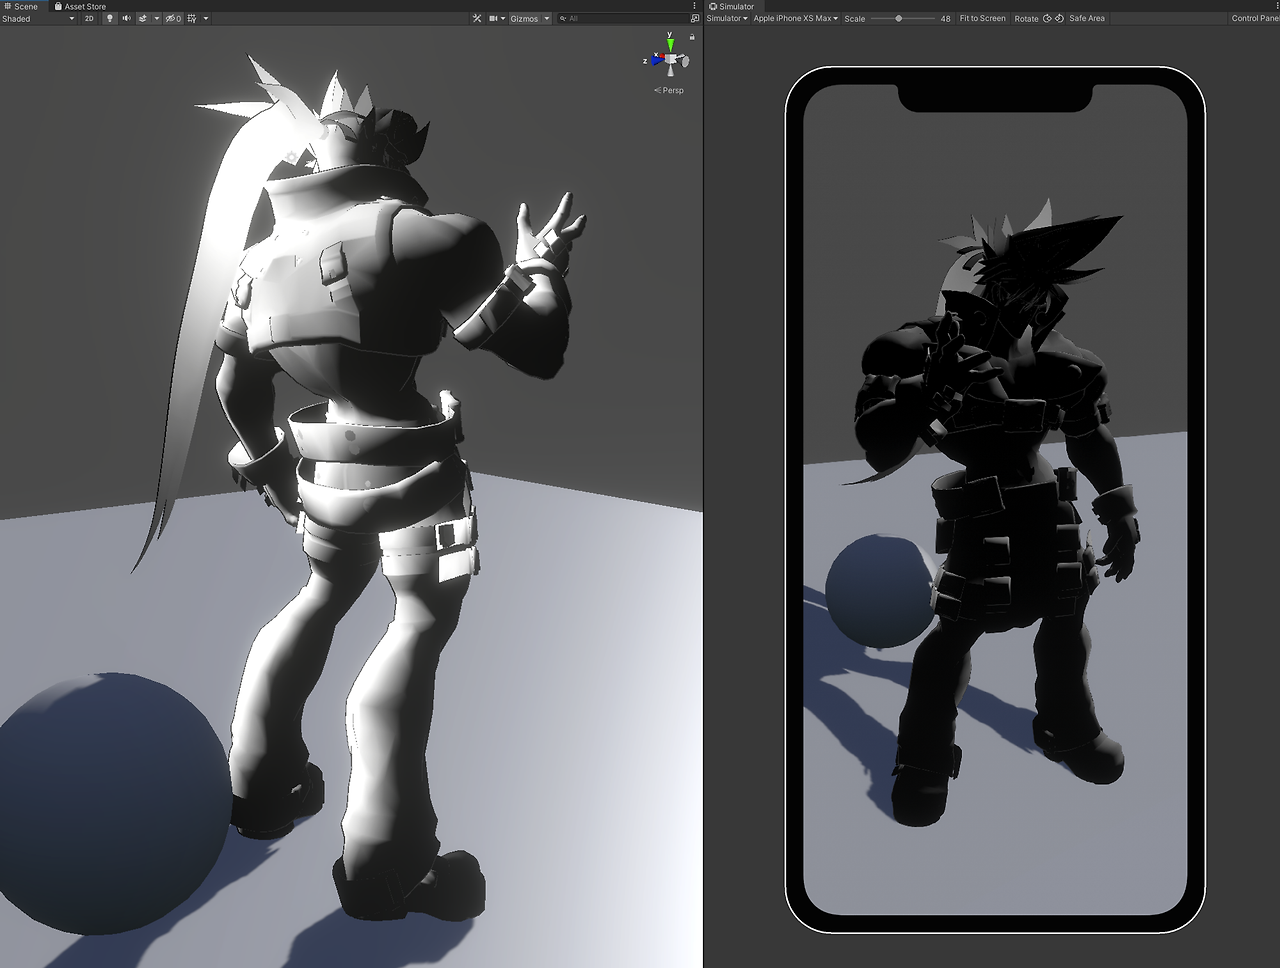Toggle hidden objects visibility with the eye icon
Viewport: 1280px width, 968px height.
173,19
